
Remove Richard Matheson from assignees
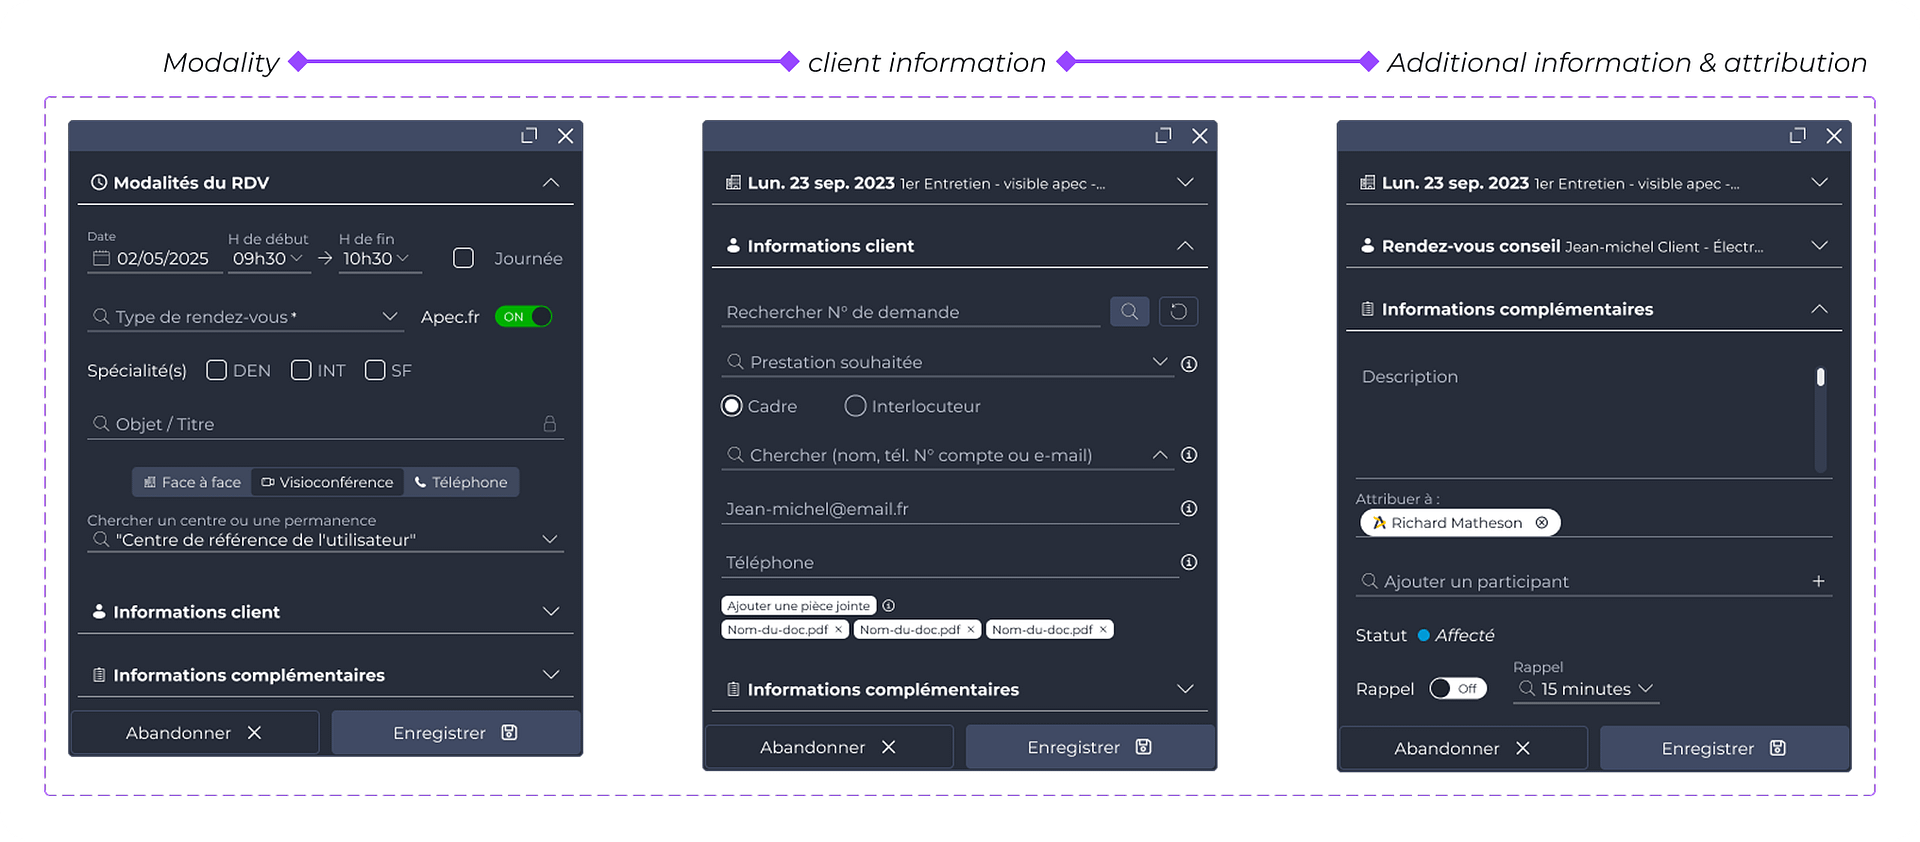click(1542, 523)
